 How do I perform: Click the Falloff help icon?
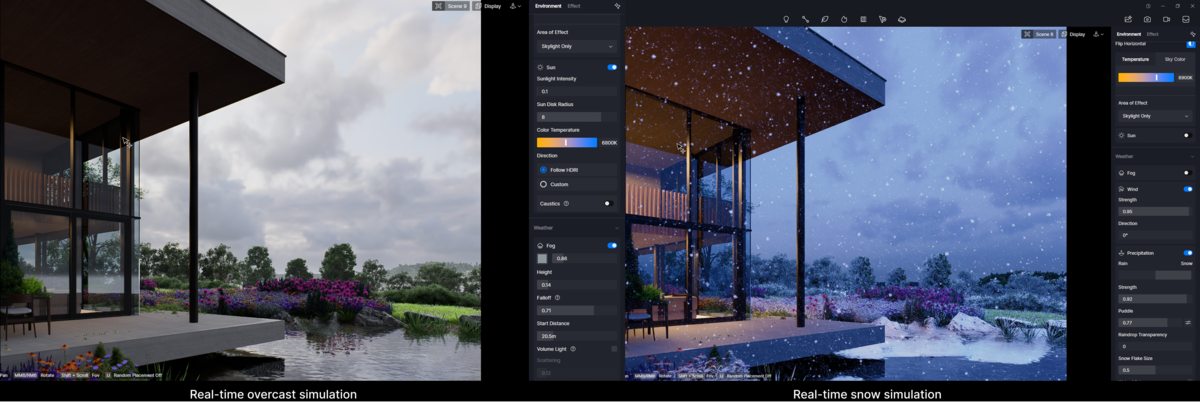pyautogui.click(x=557, y=297)
